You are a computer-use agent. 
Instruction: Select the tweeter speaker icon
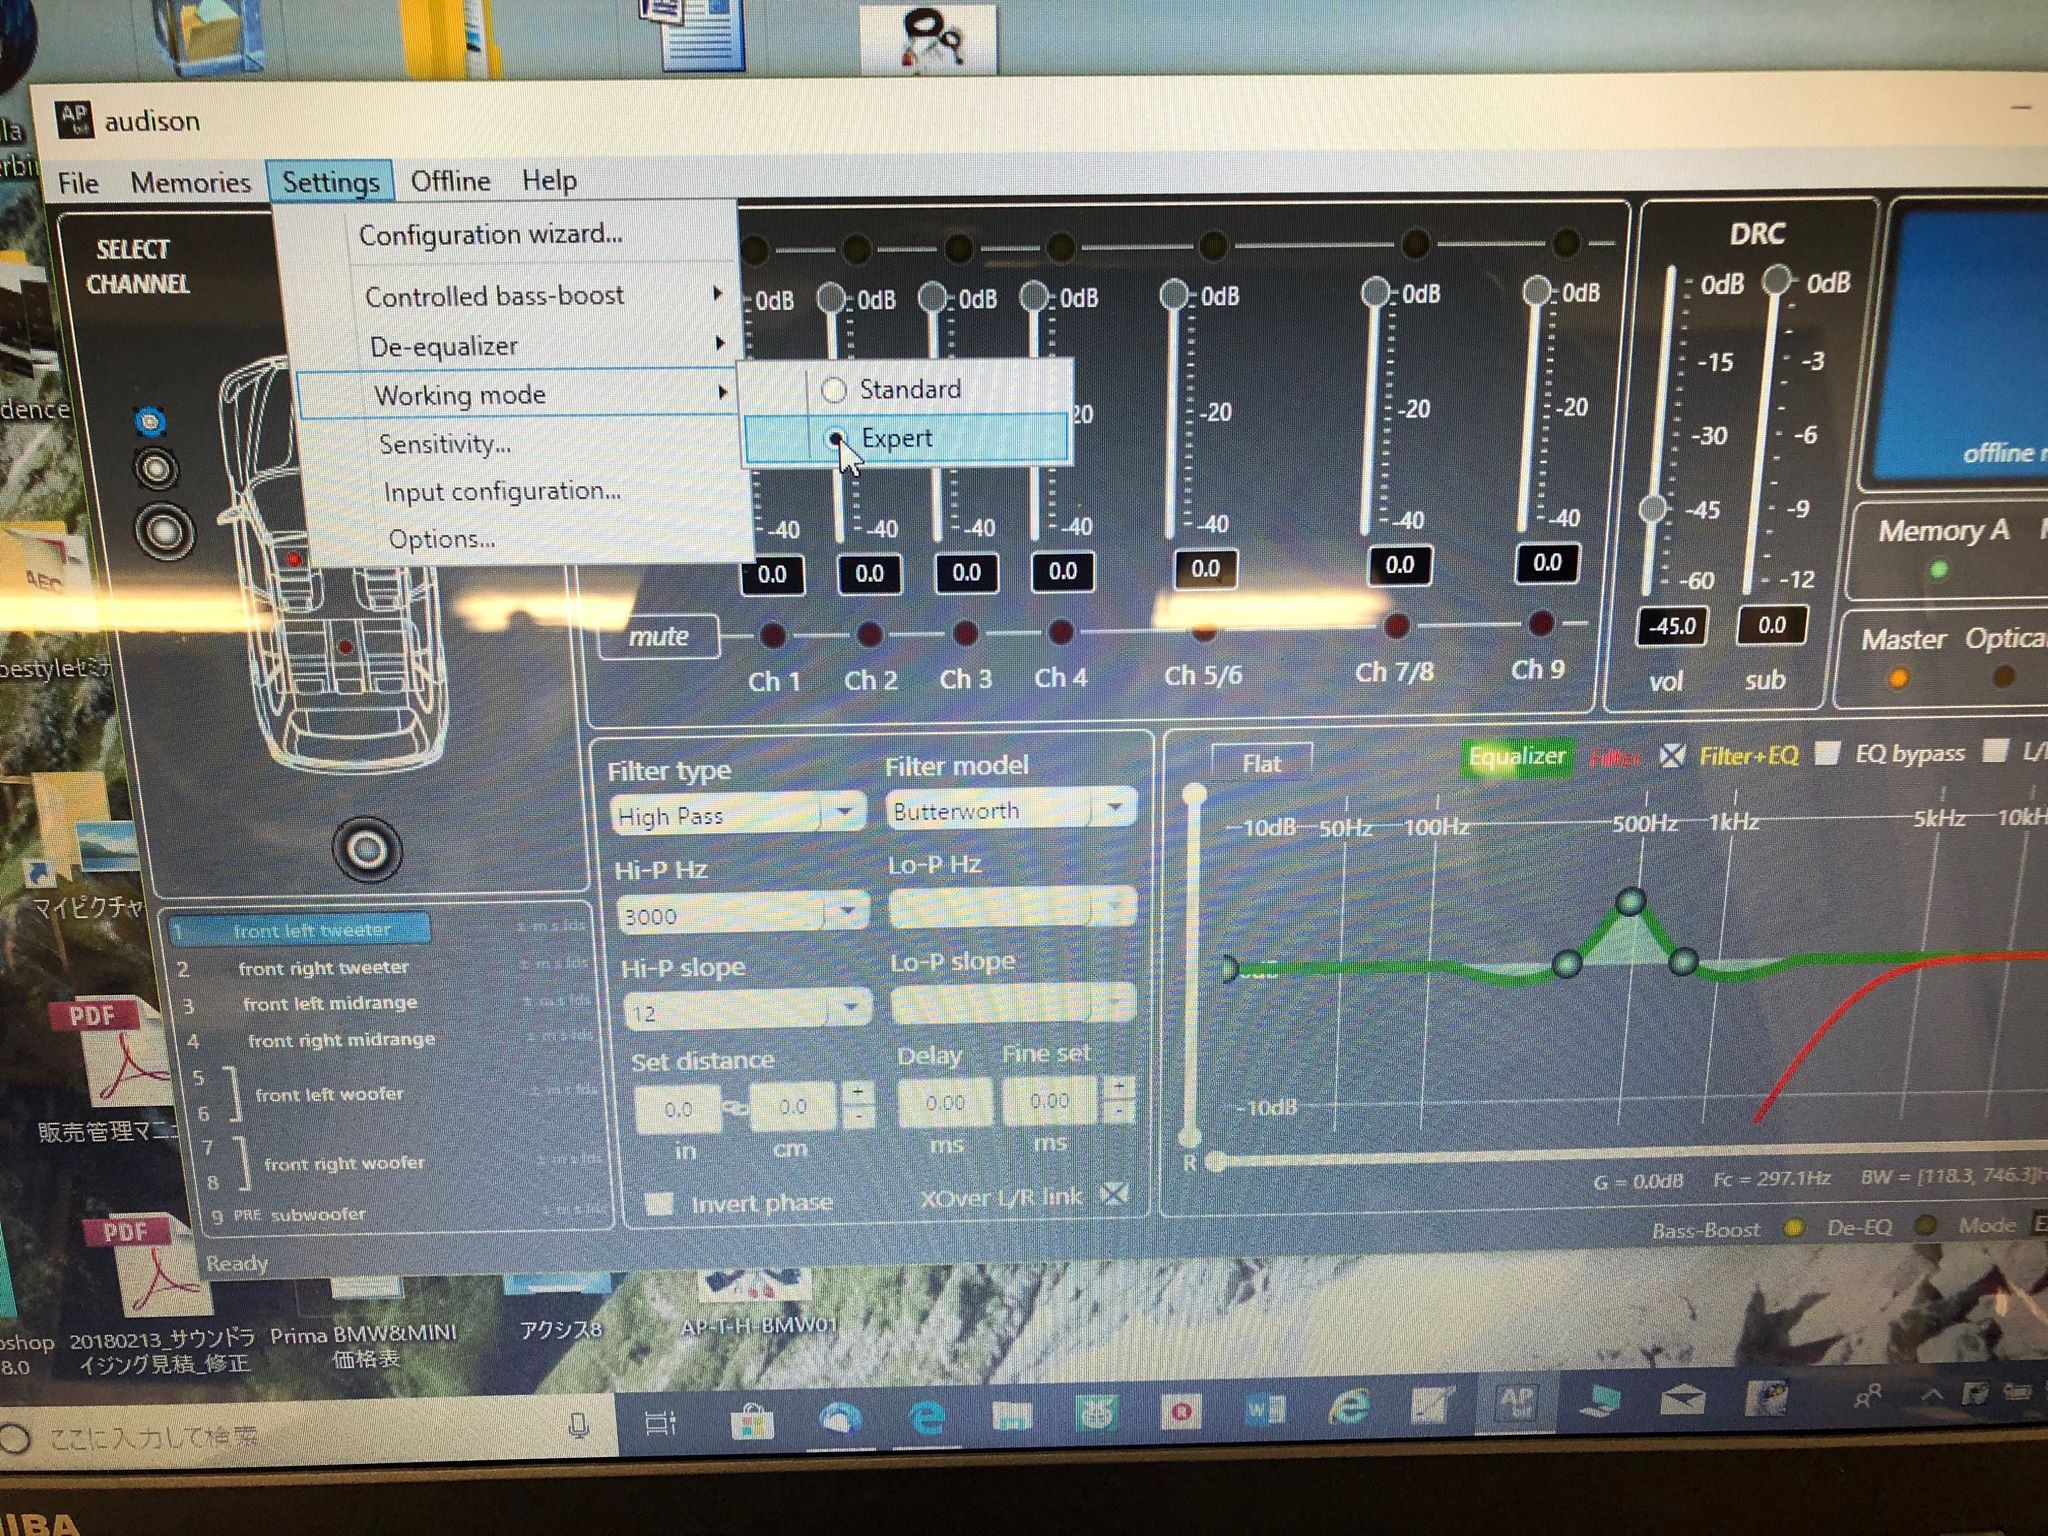tap(150, 422)
